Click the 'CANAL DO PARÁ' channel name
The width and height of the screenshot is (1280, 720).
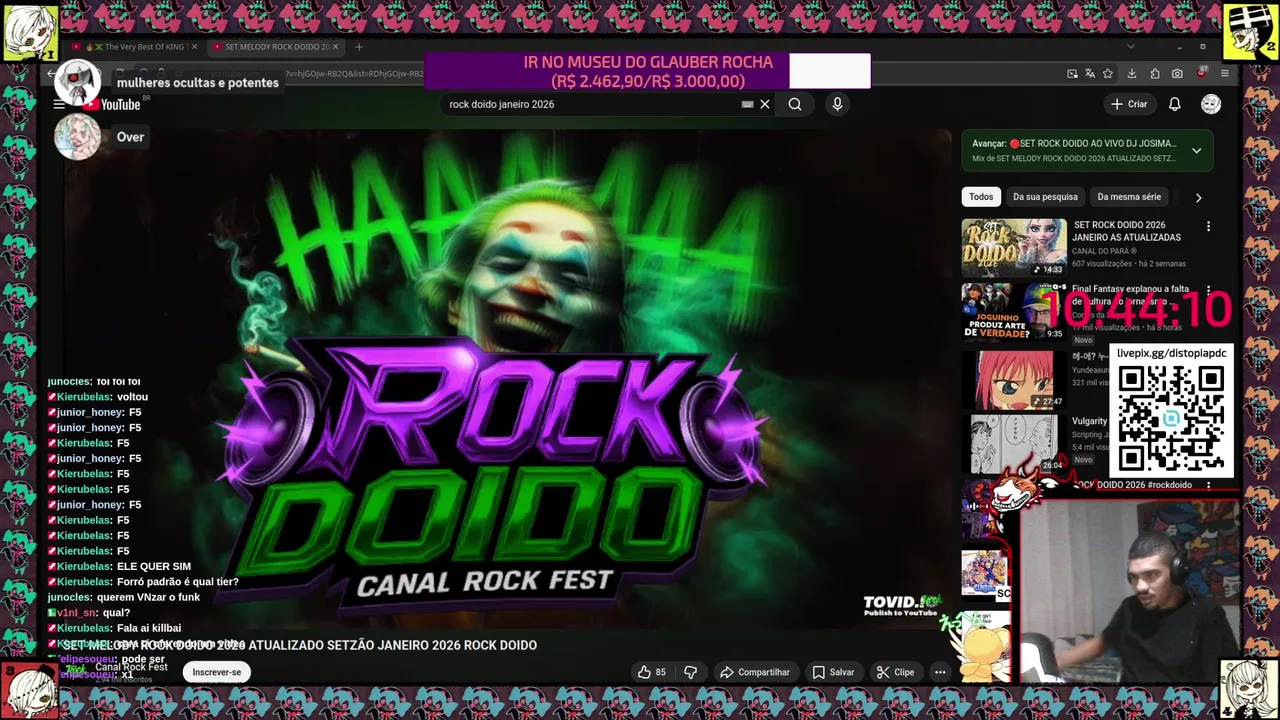(x=1104, y=251)
